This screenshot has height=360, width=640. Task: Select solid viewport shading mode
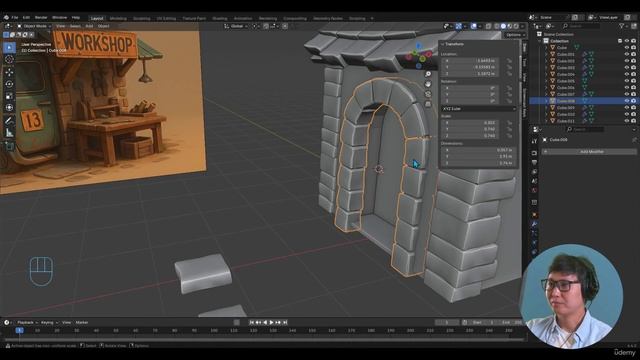tap(503, 26)
